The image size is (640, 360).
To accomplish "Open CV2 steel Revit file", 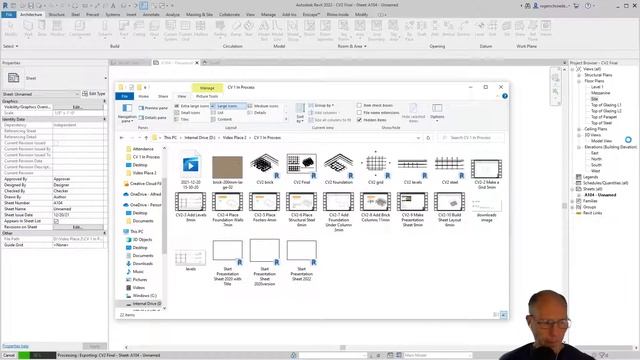I will coord(449,169).
